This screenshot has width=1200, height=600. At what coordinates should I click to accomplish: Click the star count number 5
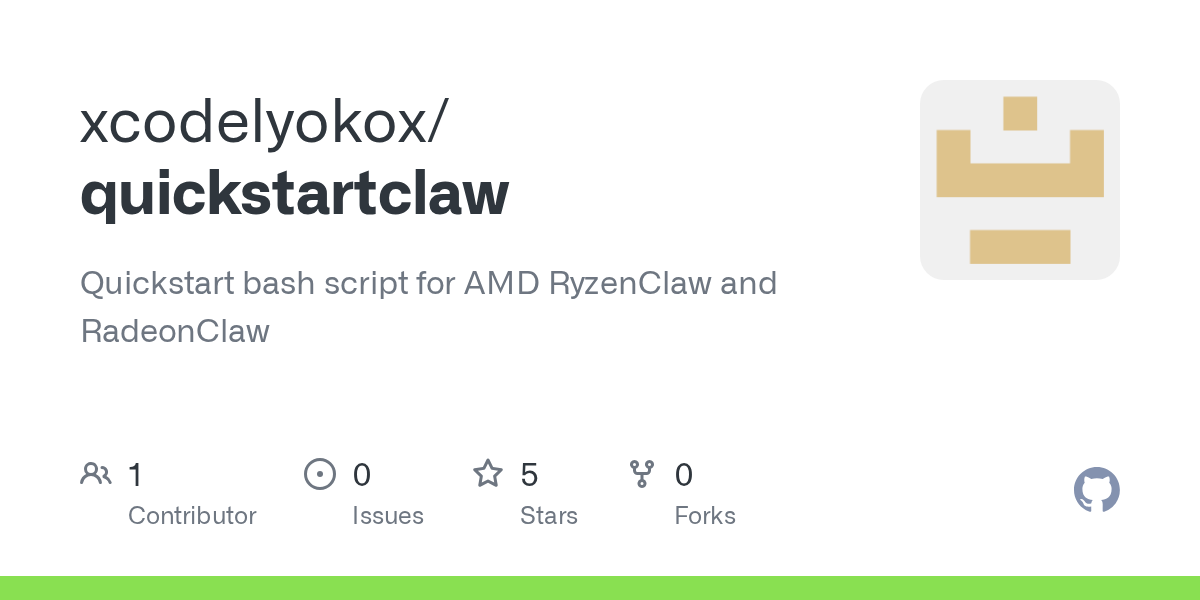coord(530,475)
